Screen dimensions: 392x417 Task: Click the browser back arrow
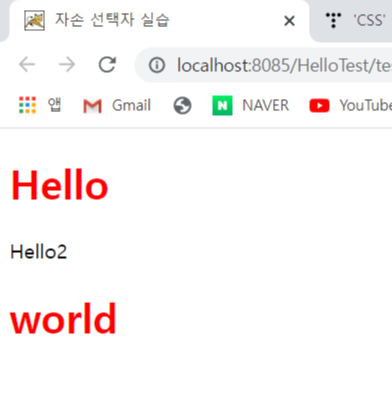[x=27, y=64]
